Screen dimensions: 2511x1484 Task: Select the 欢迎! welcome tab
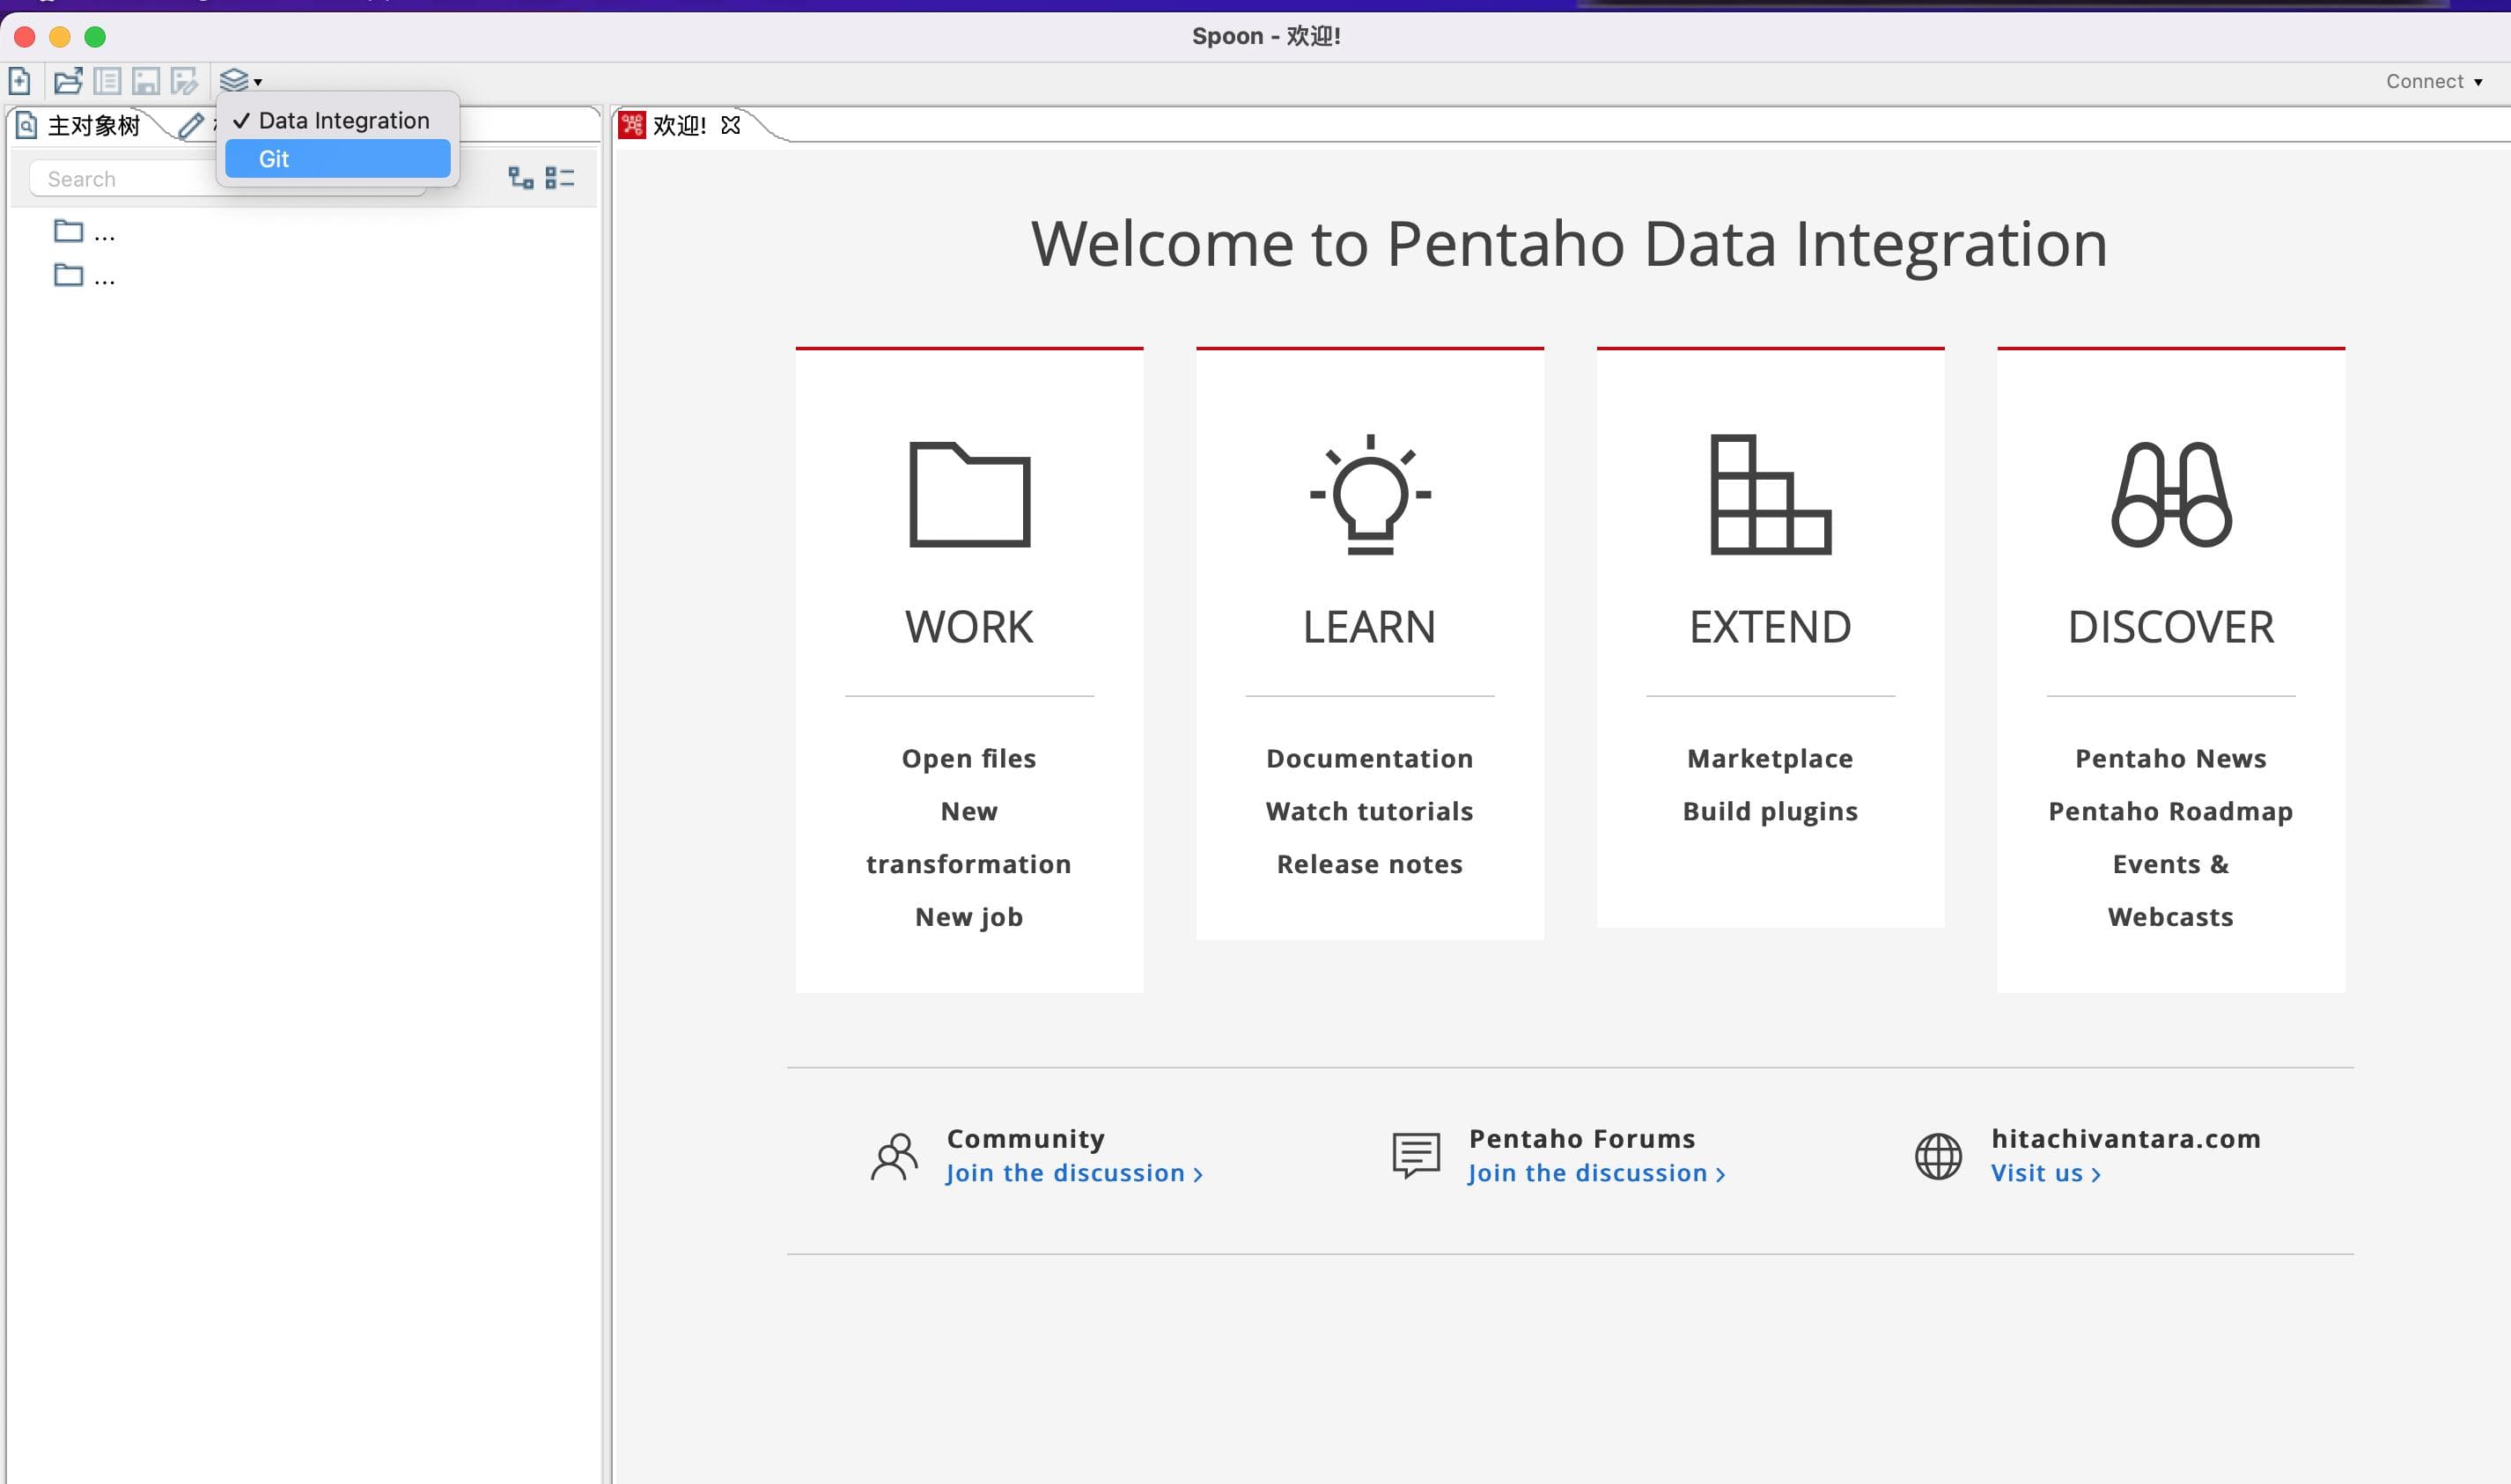[679, 125]
